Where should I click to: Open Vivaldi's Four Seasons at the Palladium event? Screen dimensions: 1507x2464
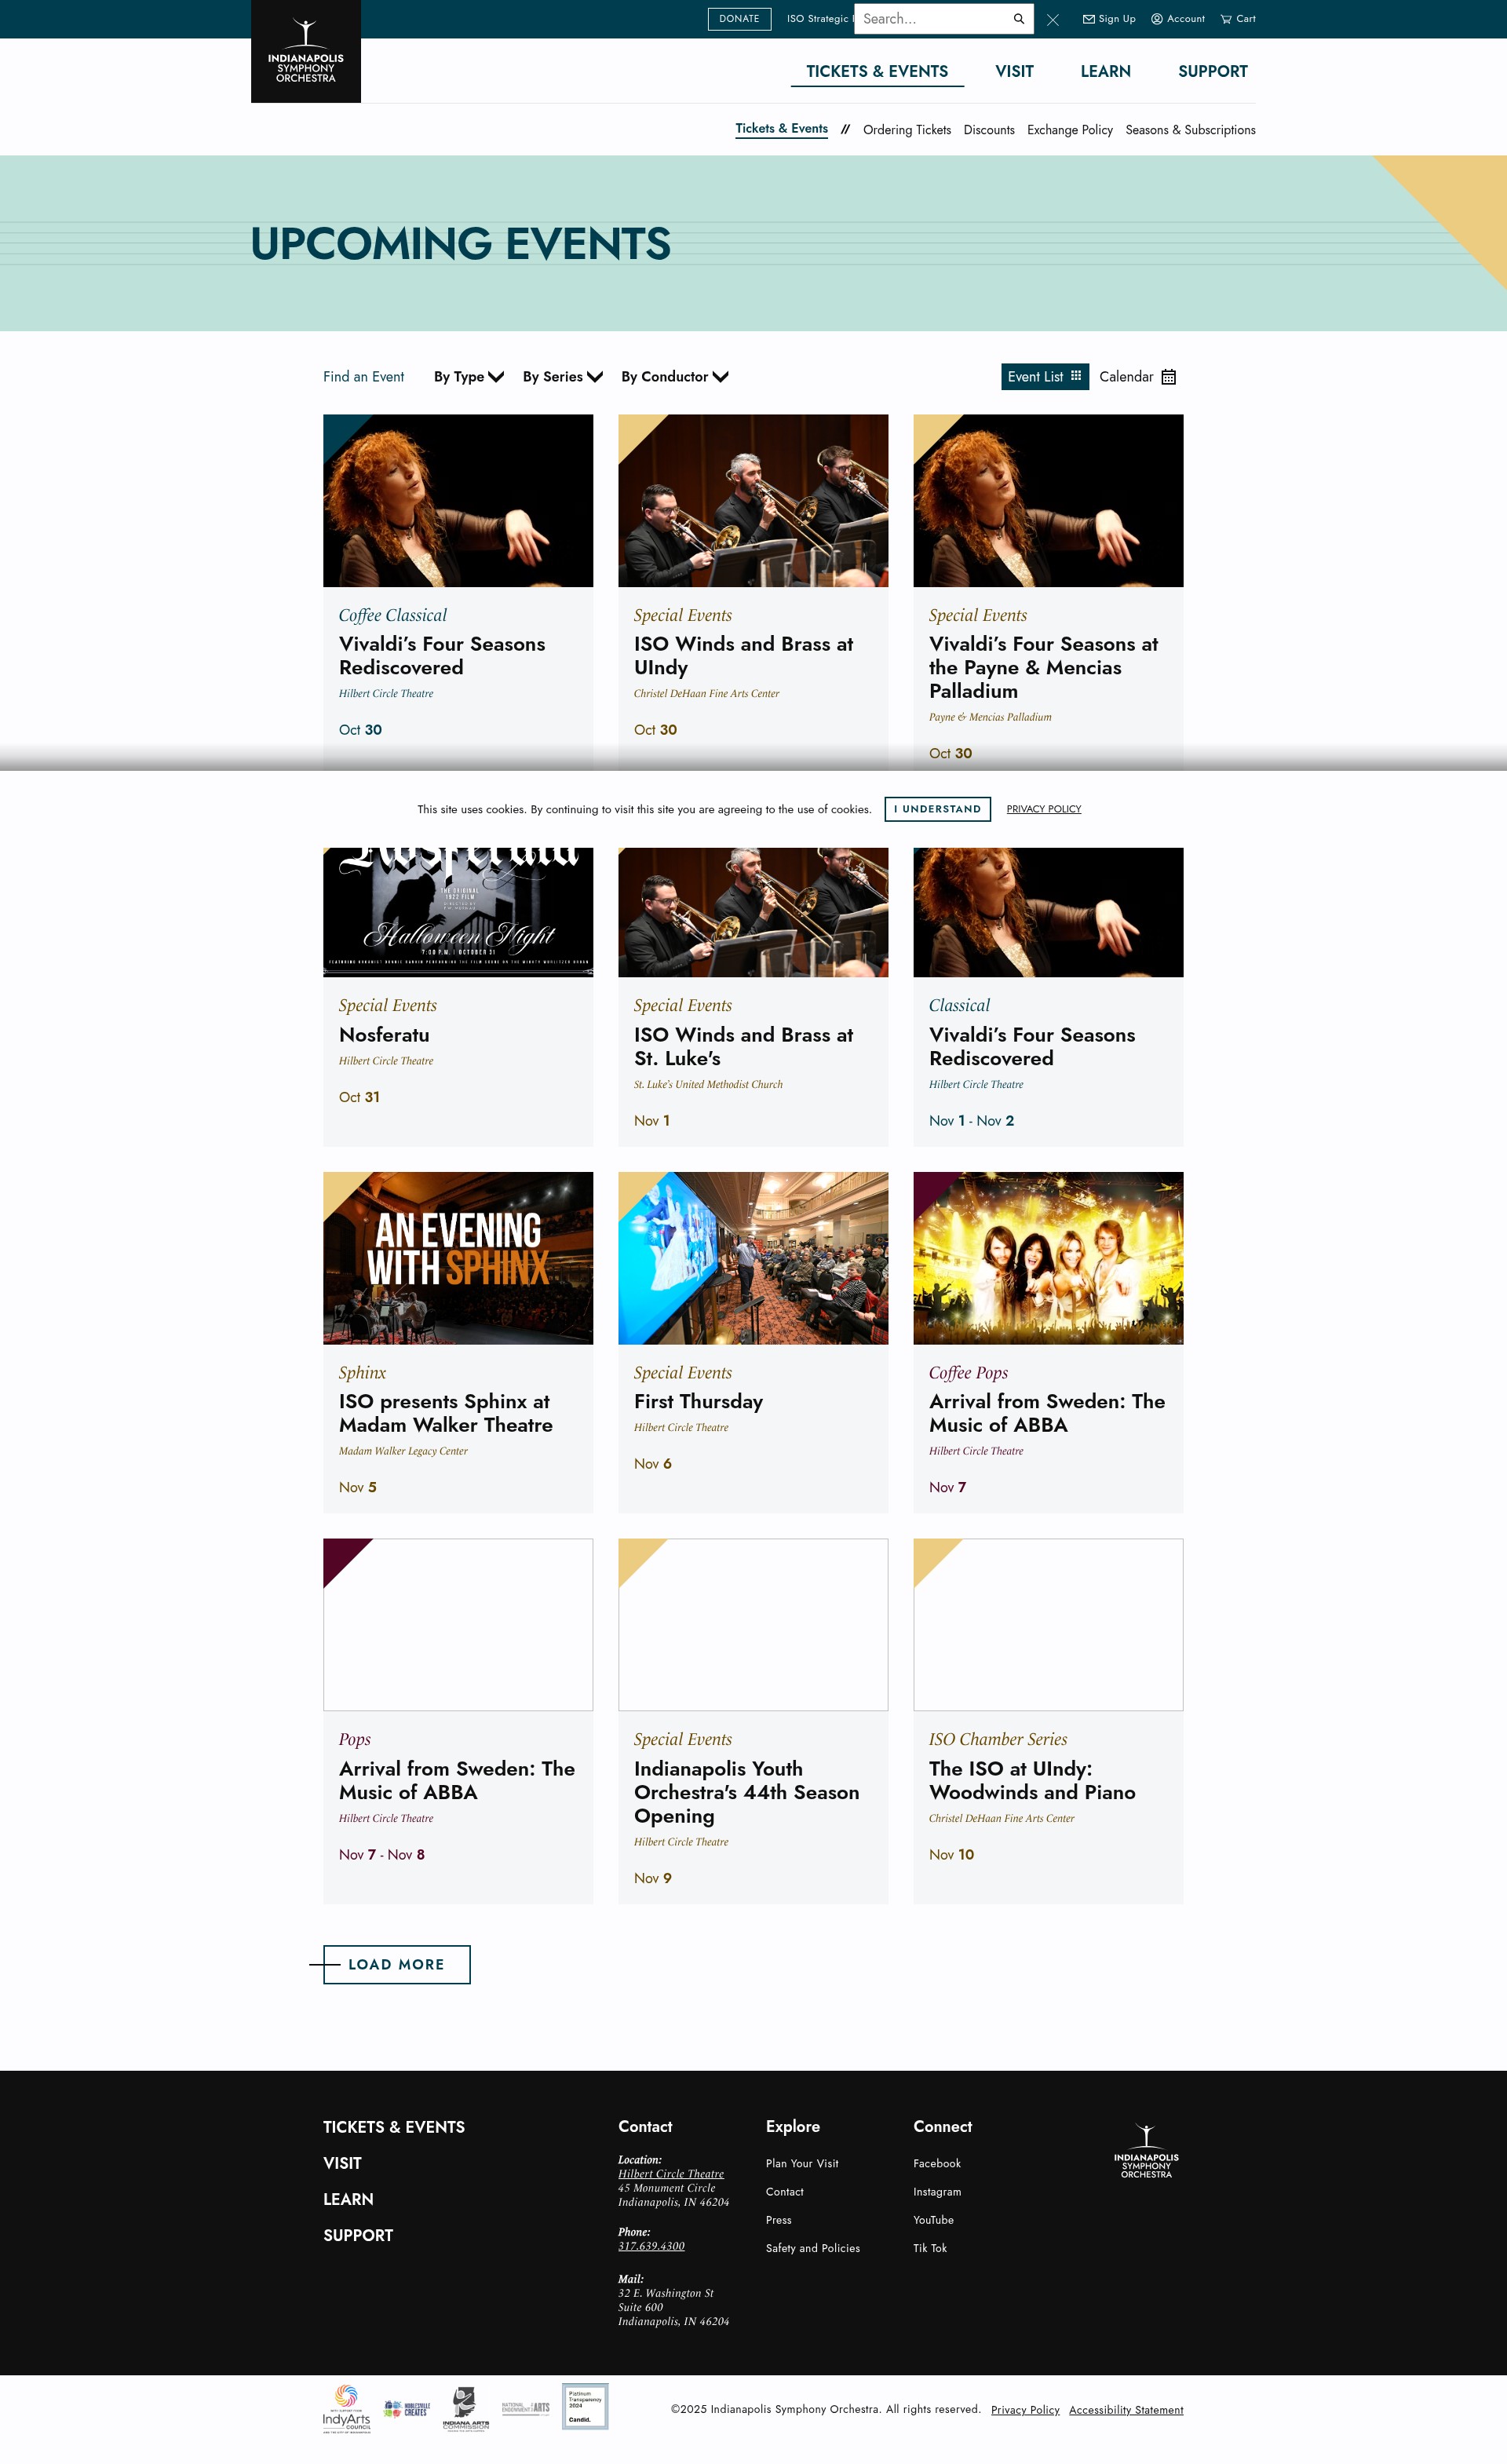coord(1043,667)
